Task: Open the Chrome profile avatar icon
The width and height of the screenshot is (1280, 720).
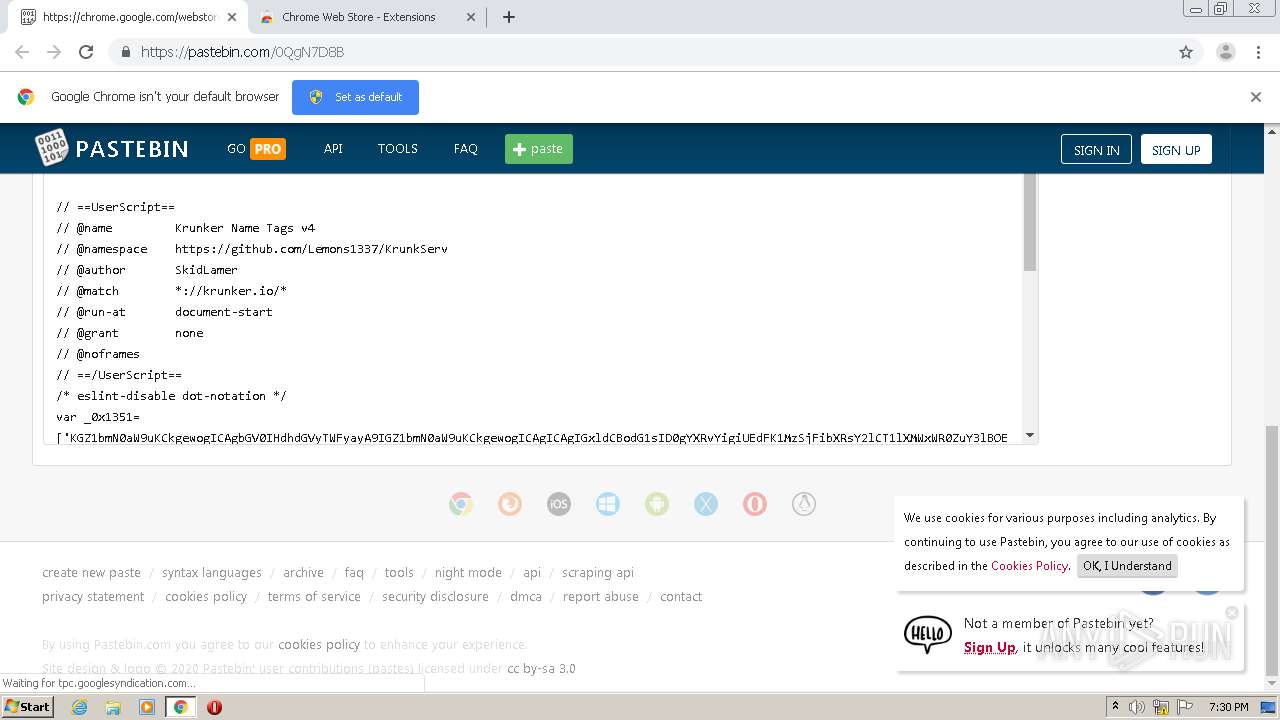Action: click(x=1226, y=52)
